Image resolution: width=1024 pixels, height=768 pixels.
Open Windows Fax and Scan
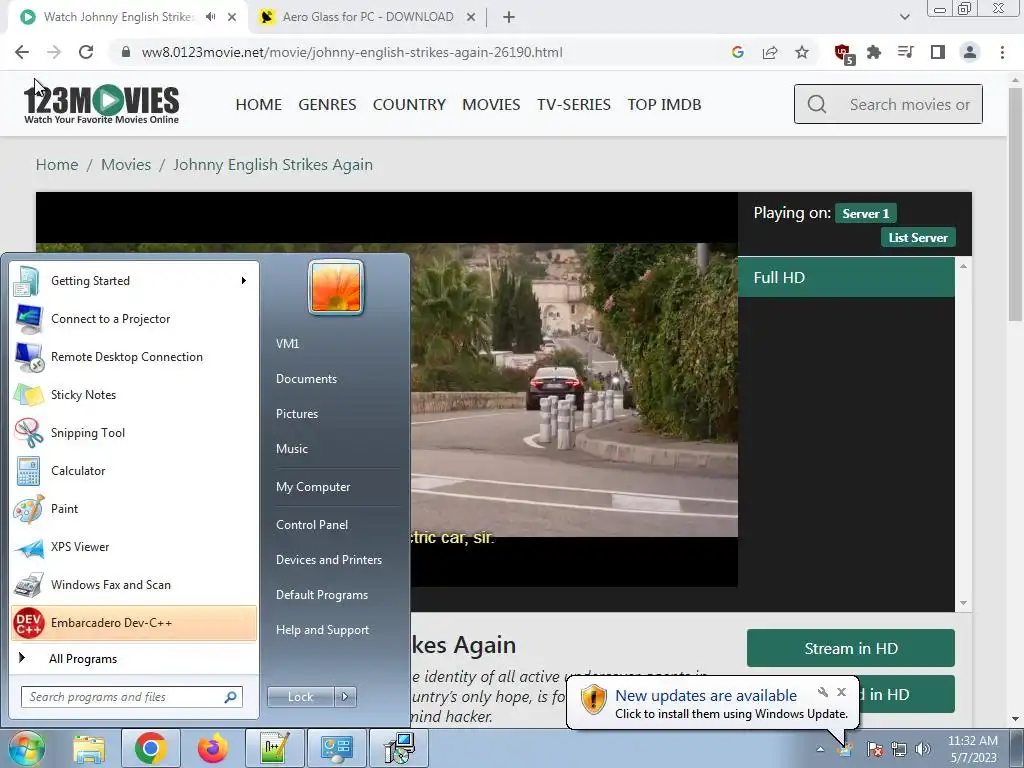(x=134, y=584)
